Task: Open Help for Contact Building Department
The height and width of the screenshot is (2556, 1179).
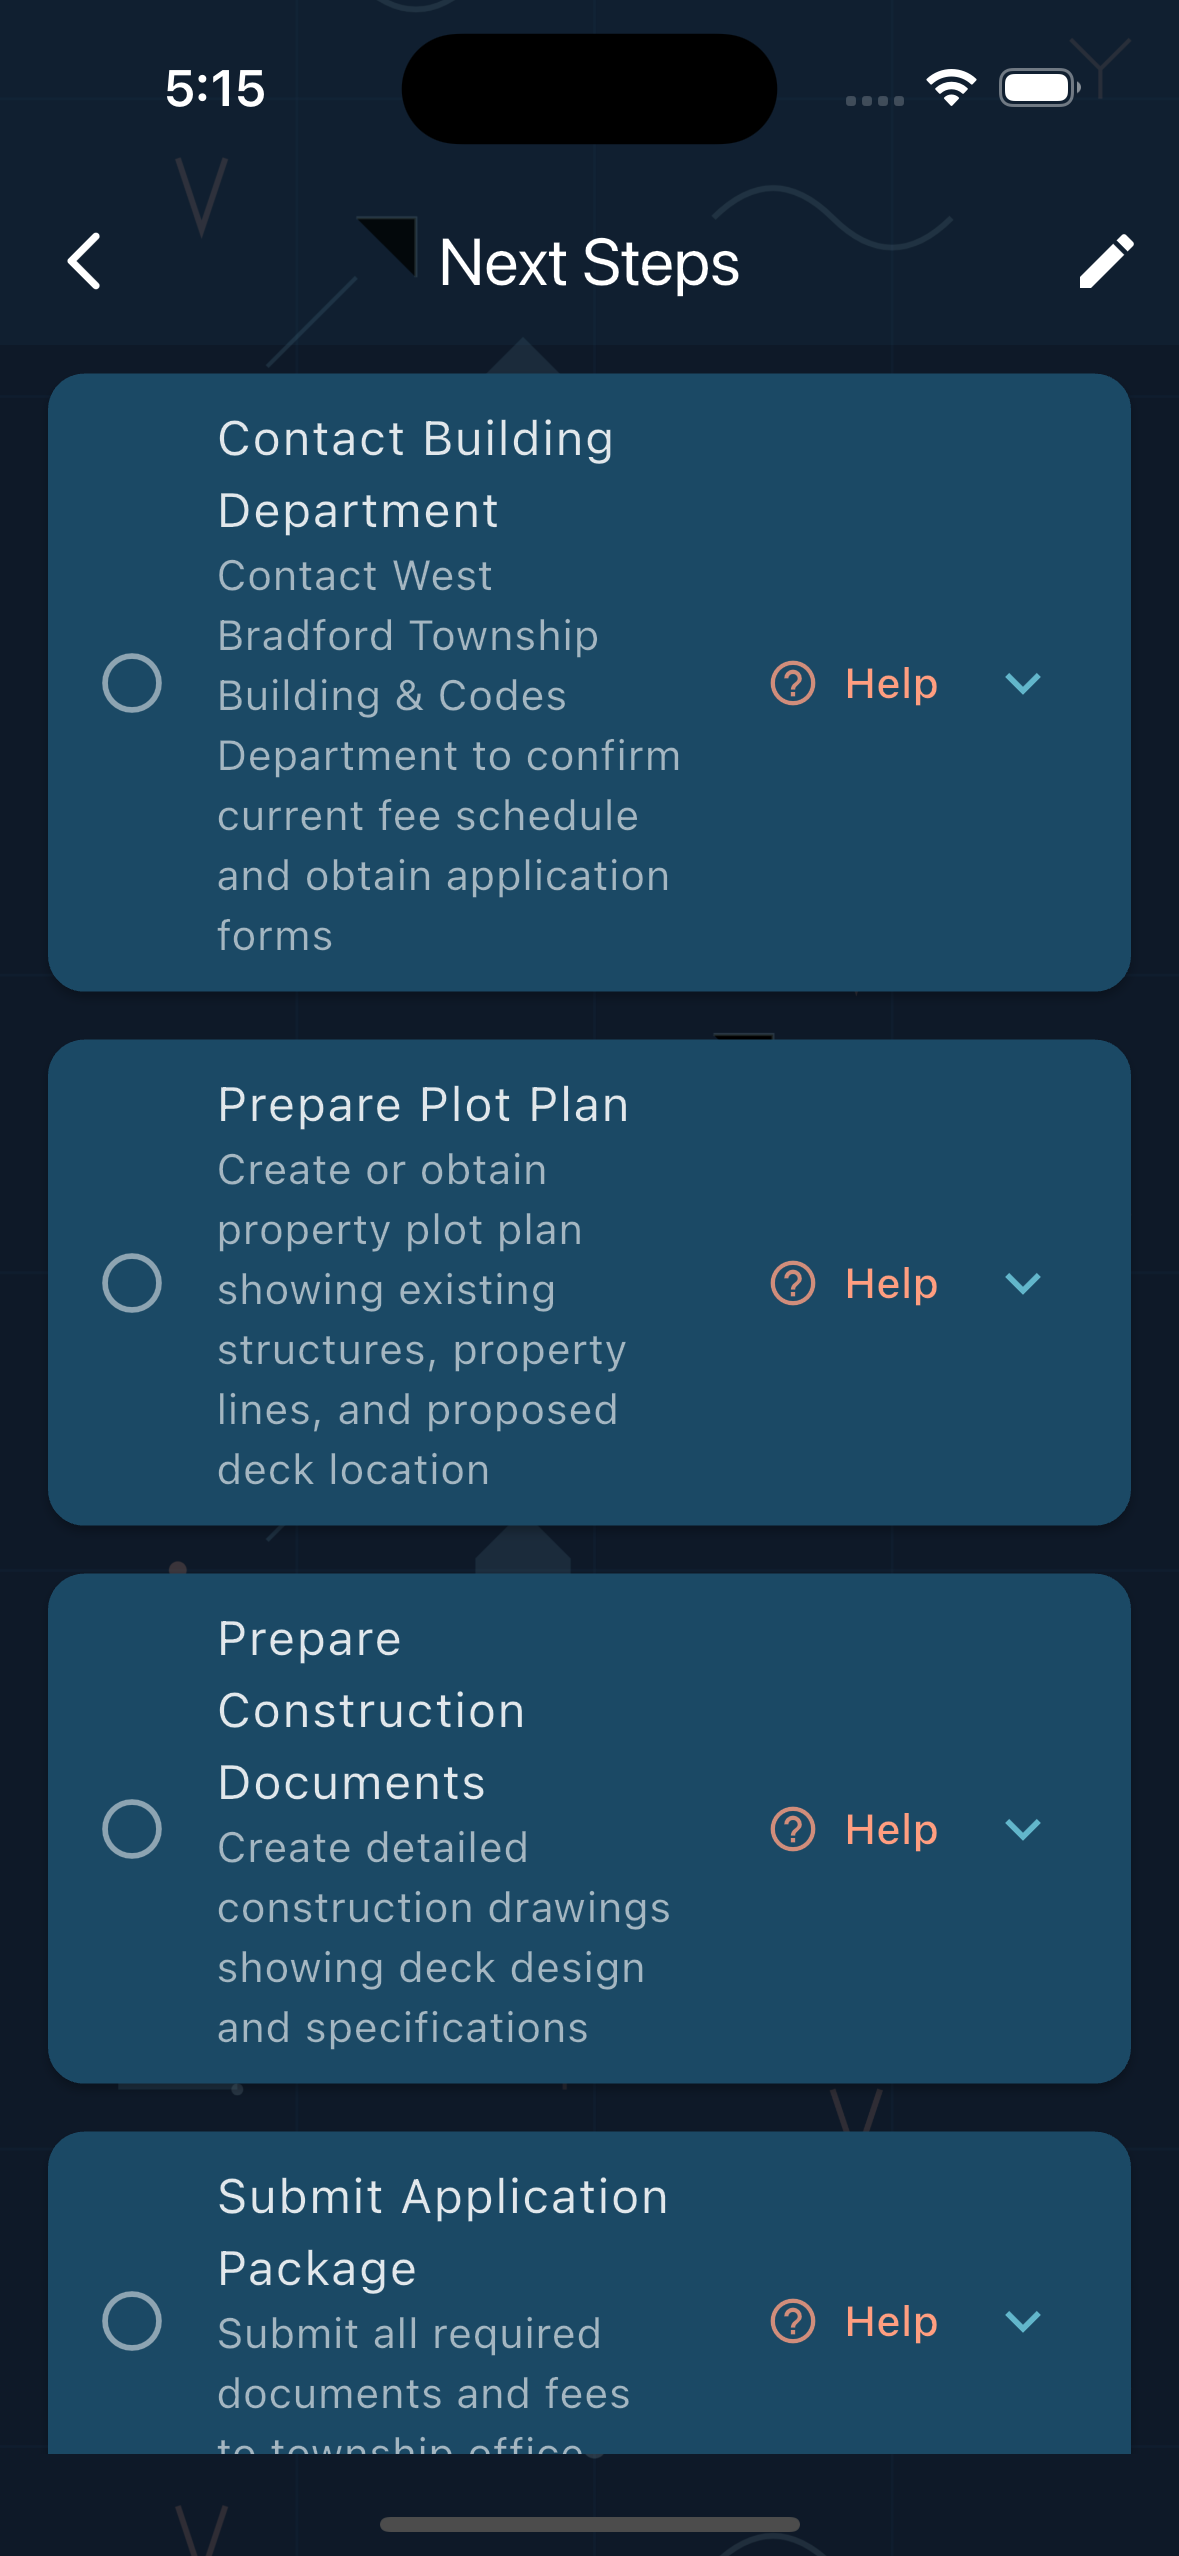Action: pyautogui.click(x=891, y=684)
